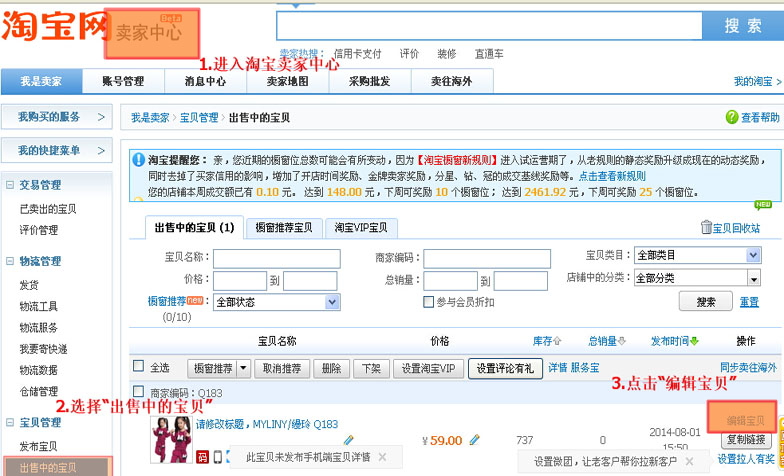
Task: Select the 出售中的宝贝 (1) tab
Action: pyautogui.click(x=194, y=228)
